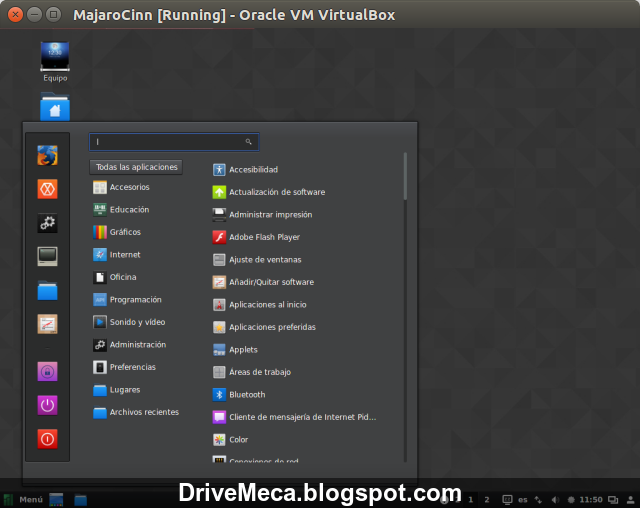
Task: Open the sound volume tray icon
Action: tap(555, 499)
